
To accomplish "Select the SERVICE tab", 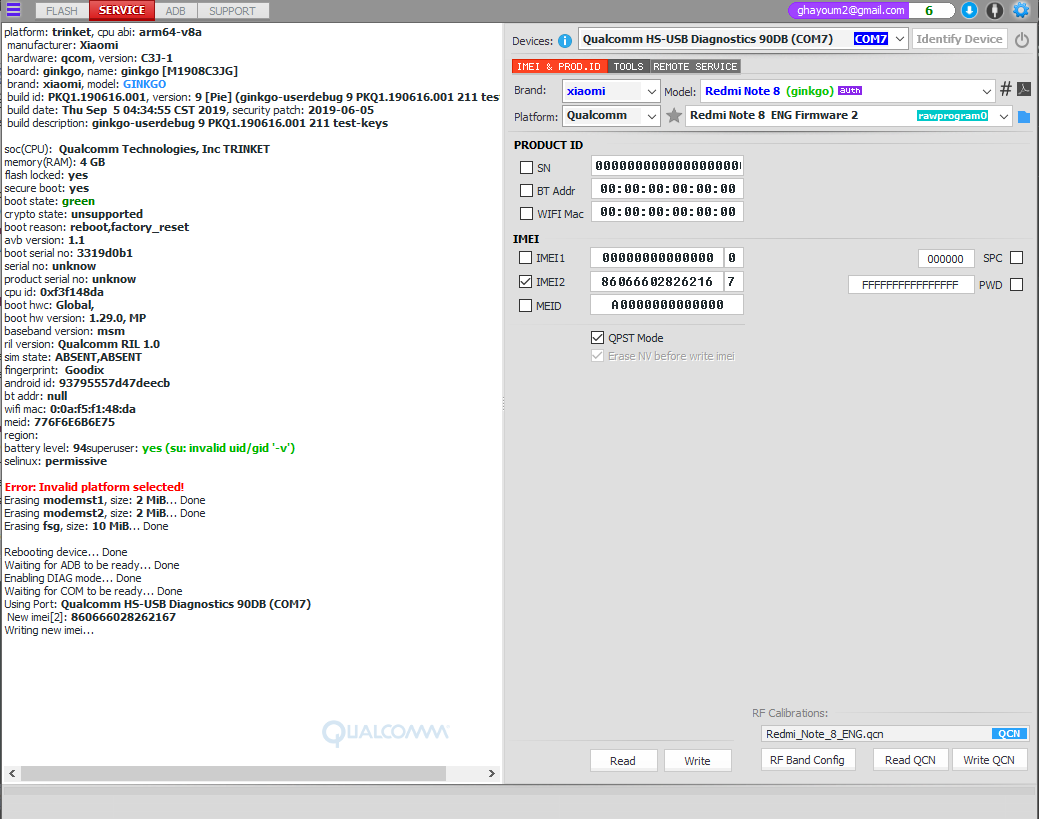I will pos(122,10).
